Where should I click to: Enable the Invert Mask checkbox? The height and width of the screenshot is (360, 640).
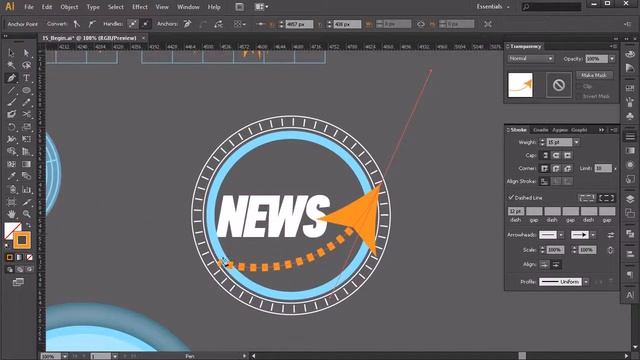(x=580, y=96)
